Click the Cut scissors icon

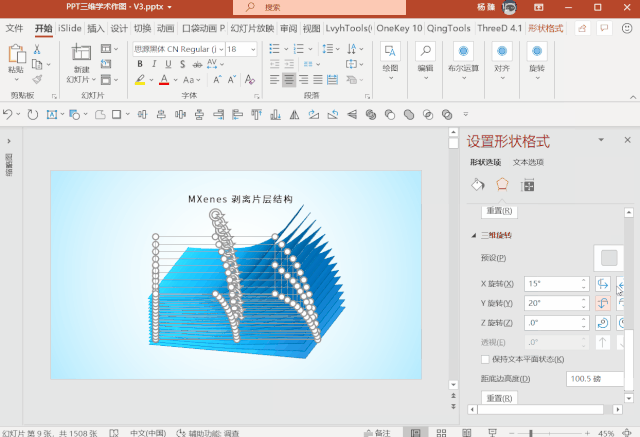[x=37, y=49]
